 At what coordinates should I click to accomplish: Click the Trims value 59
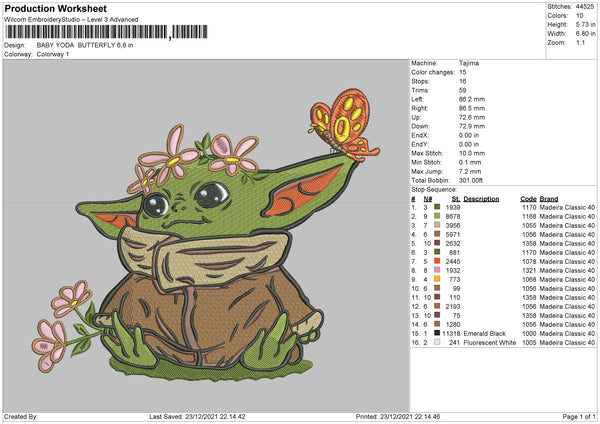click(463, 90)
